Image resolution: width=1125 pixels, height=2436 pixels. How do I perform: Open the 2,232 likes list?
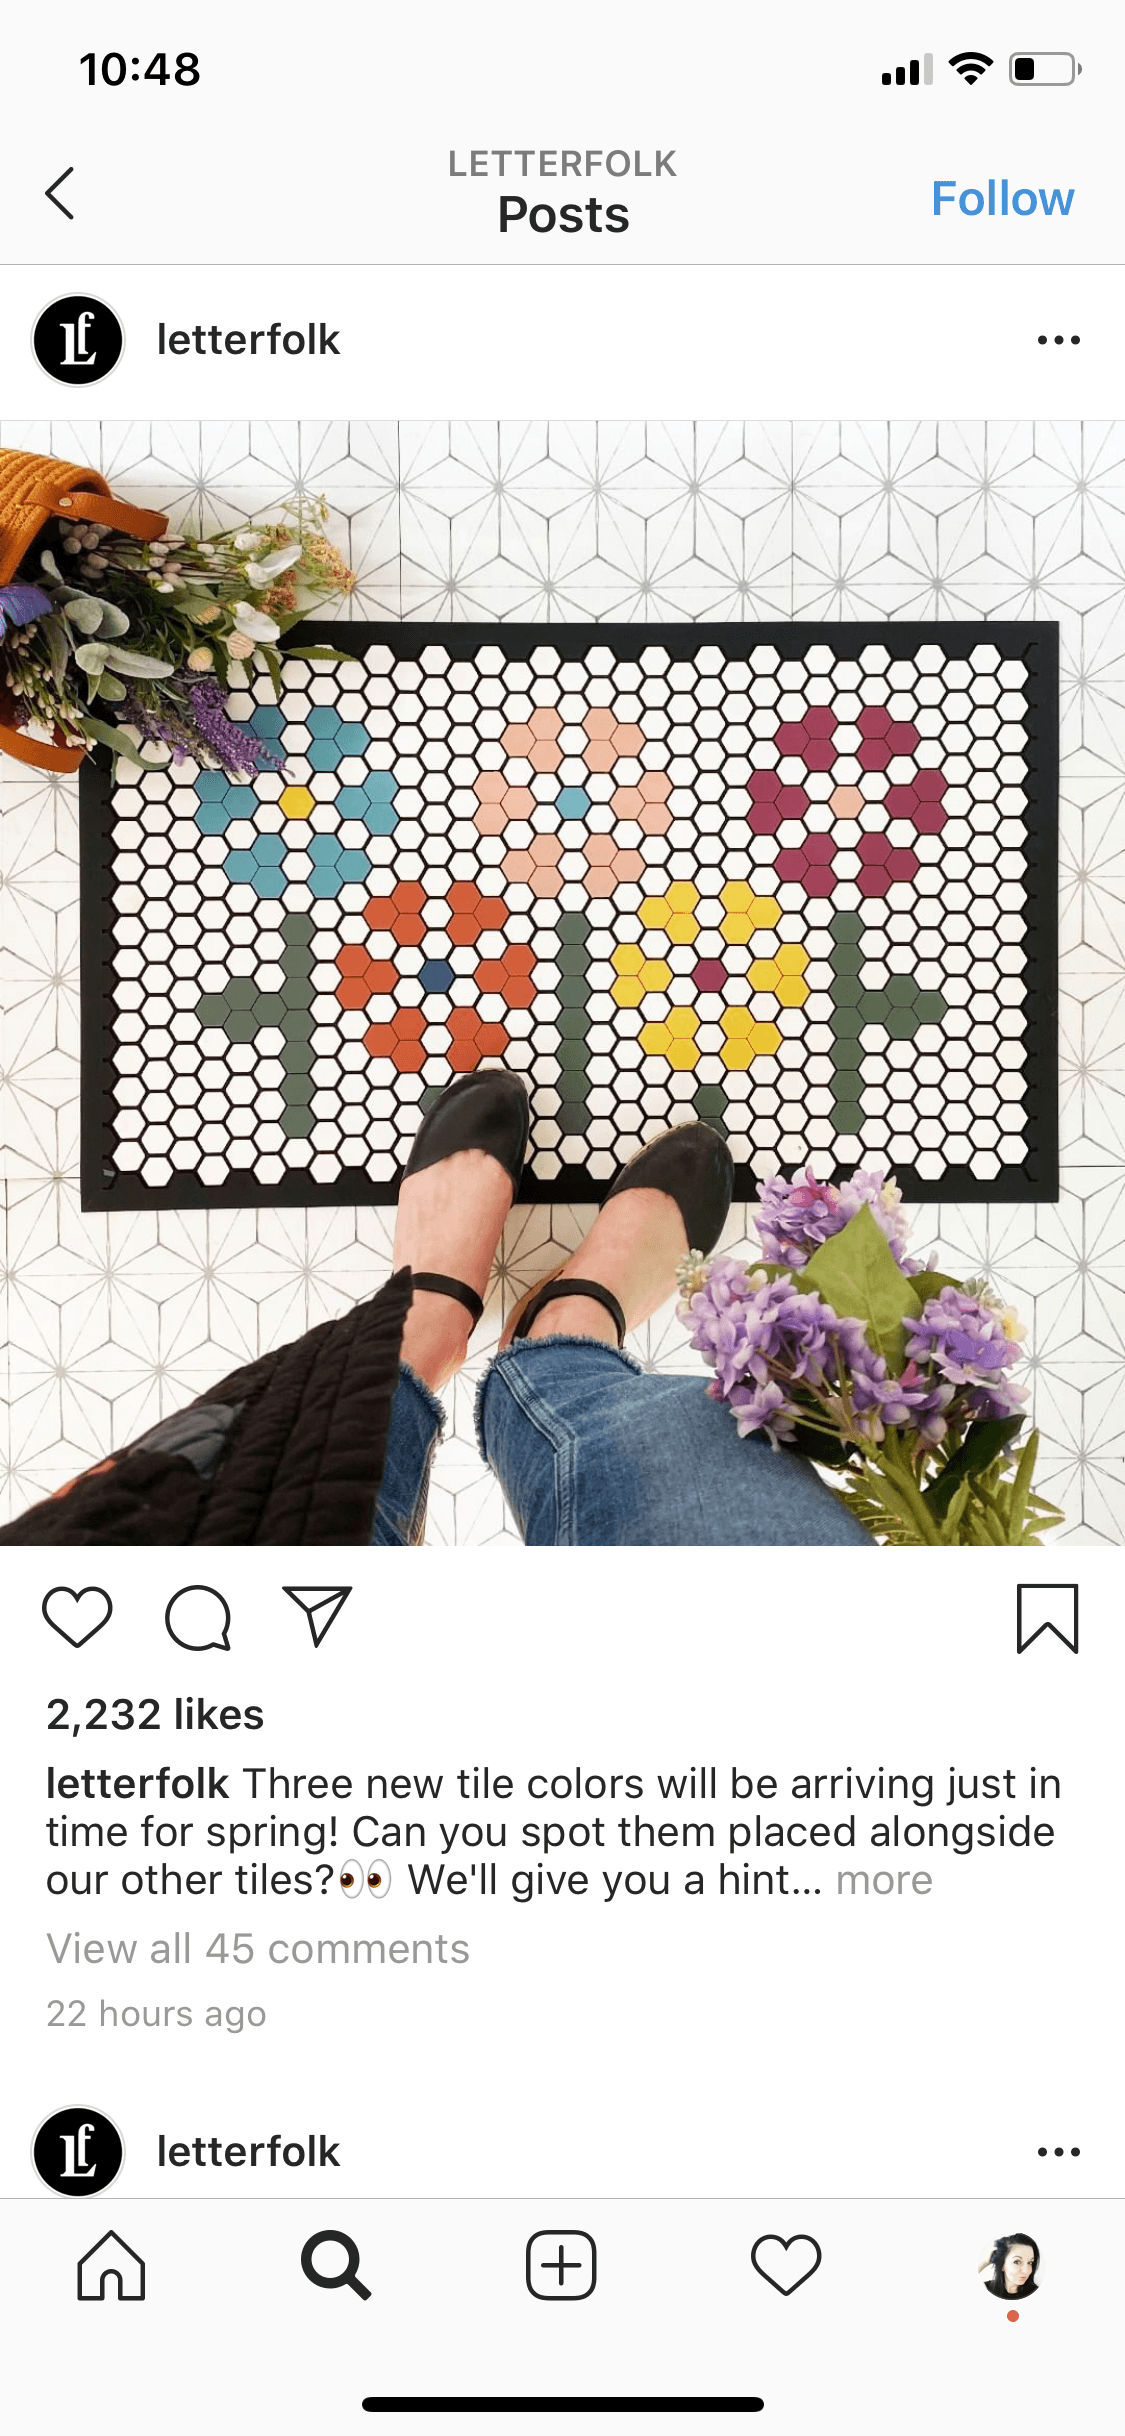(x=155, y=1714)
